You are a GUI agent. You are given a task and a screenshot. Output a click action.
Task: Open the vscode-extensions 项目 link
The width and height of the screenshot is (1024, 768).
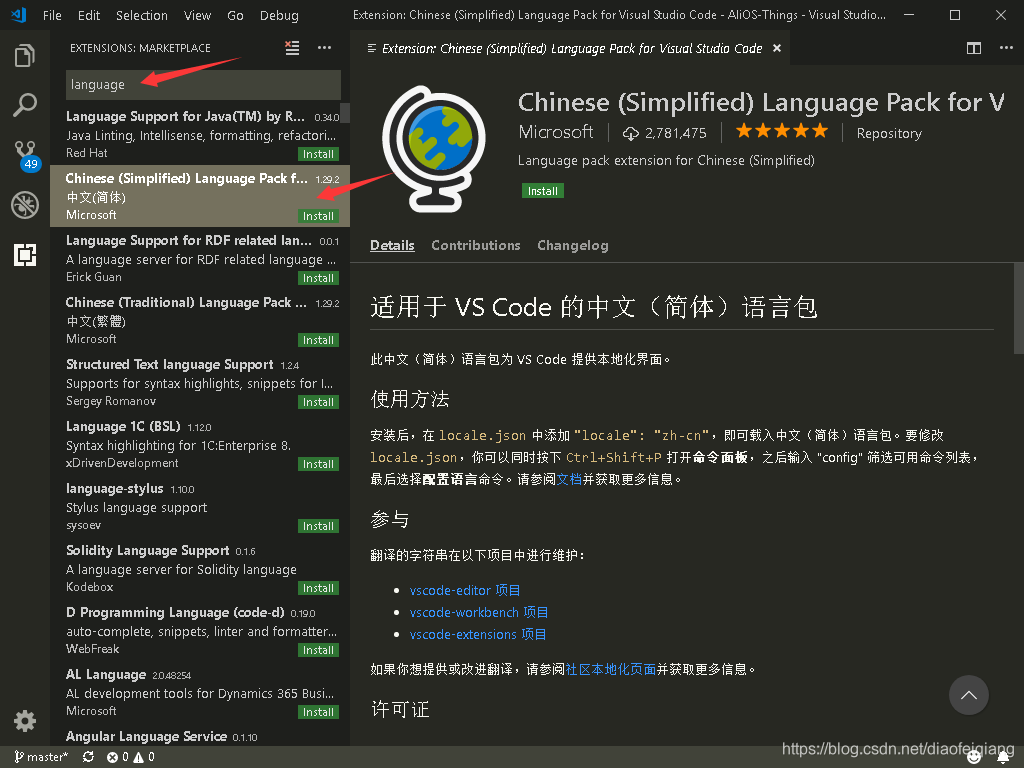coord(478,635)
